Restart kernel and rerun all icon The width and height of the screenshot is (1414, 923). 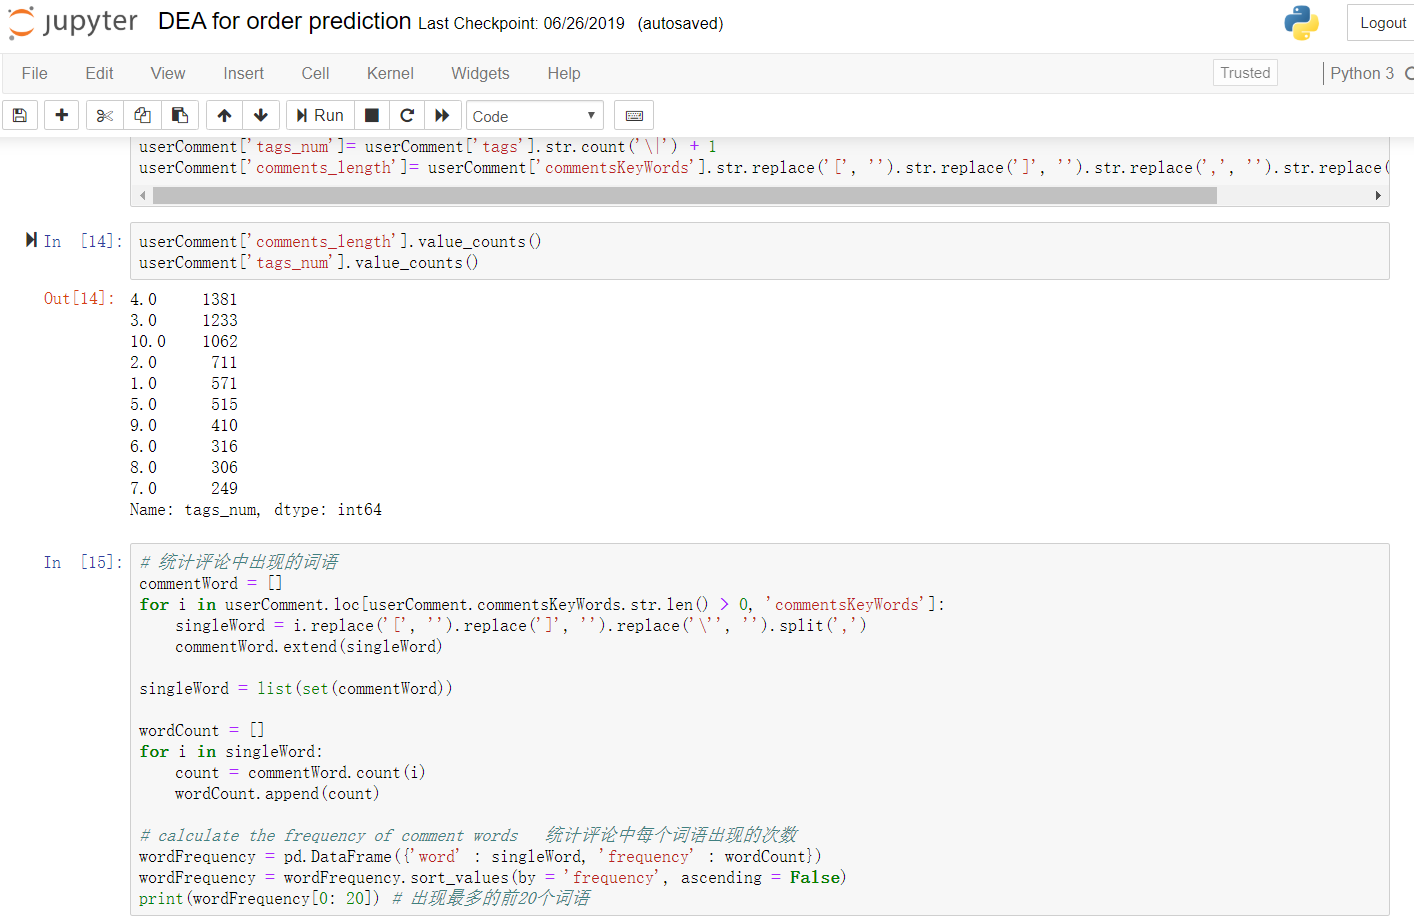[442, 115]
